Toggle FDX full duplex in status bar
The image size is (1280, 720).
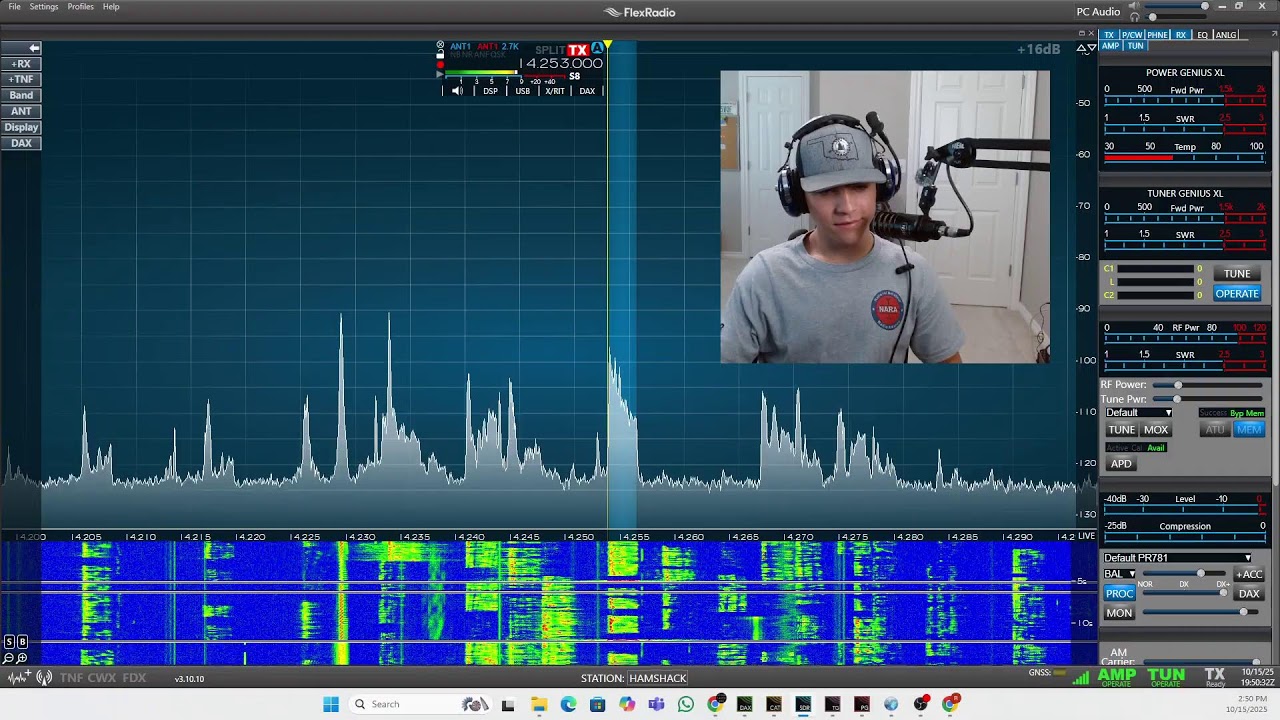(134, 678)
